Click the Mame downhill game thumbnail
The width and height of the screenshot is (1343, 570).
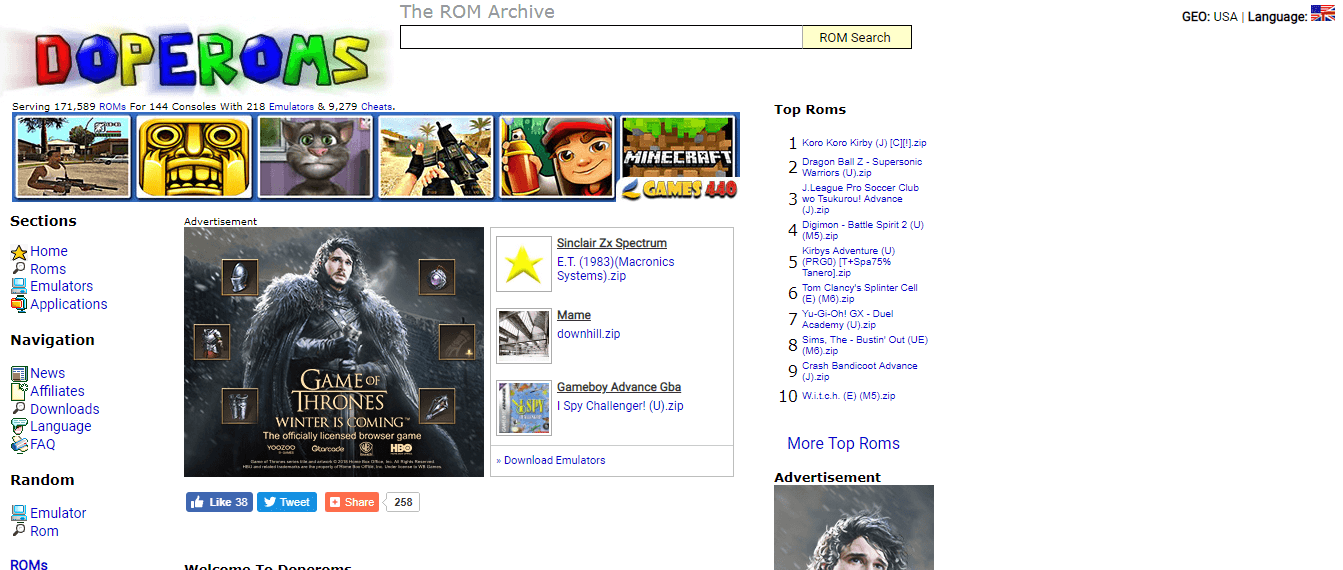[x=524, y=336]
